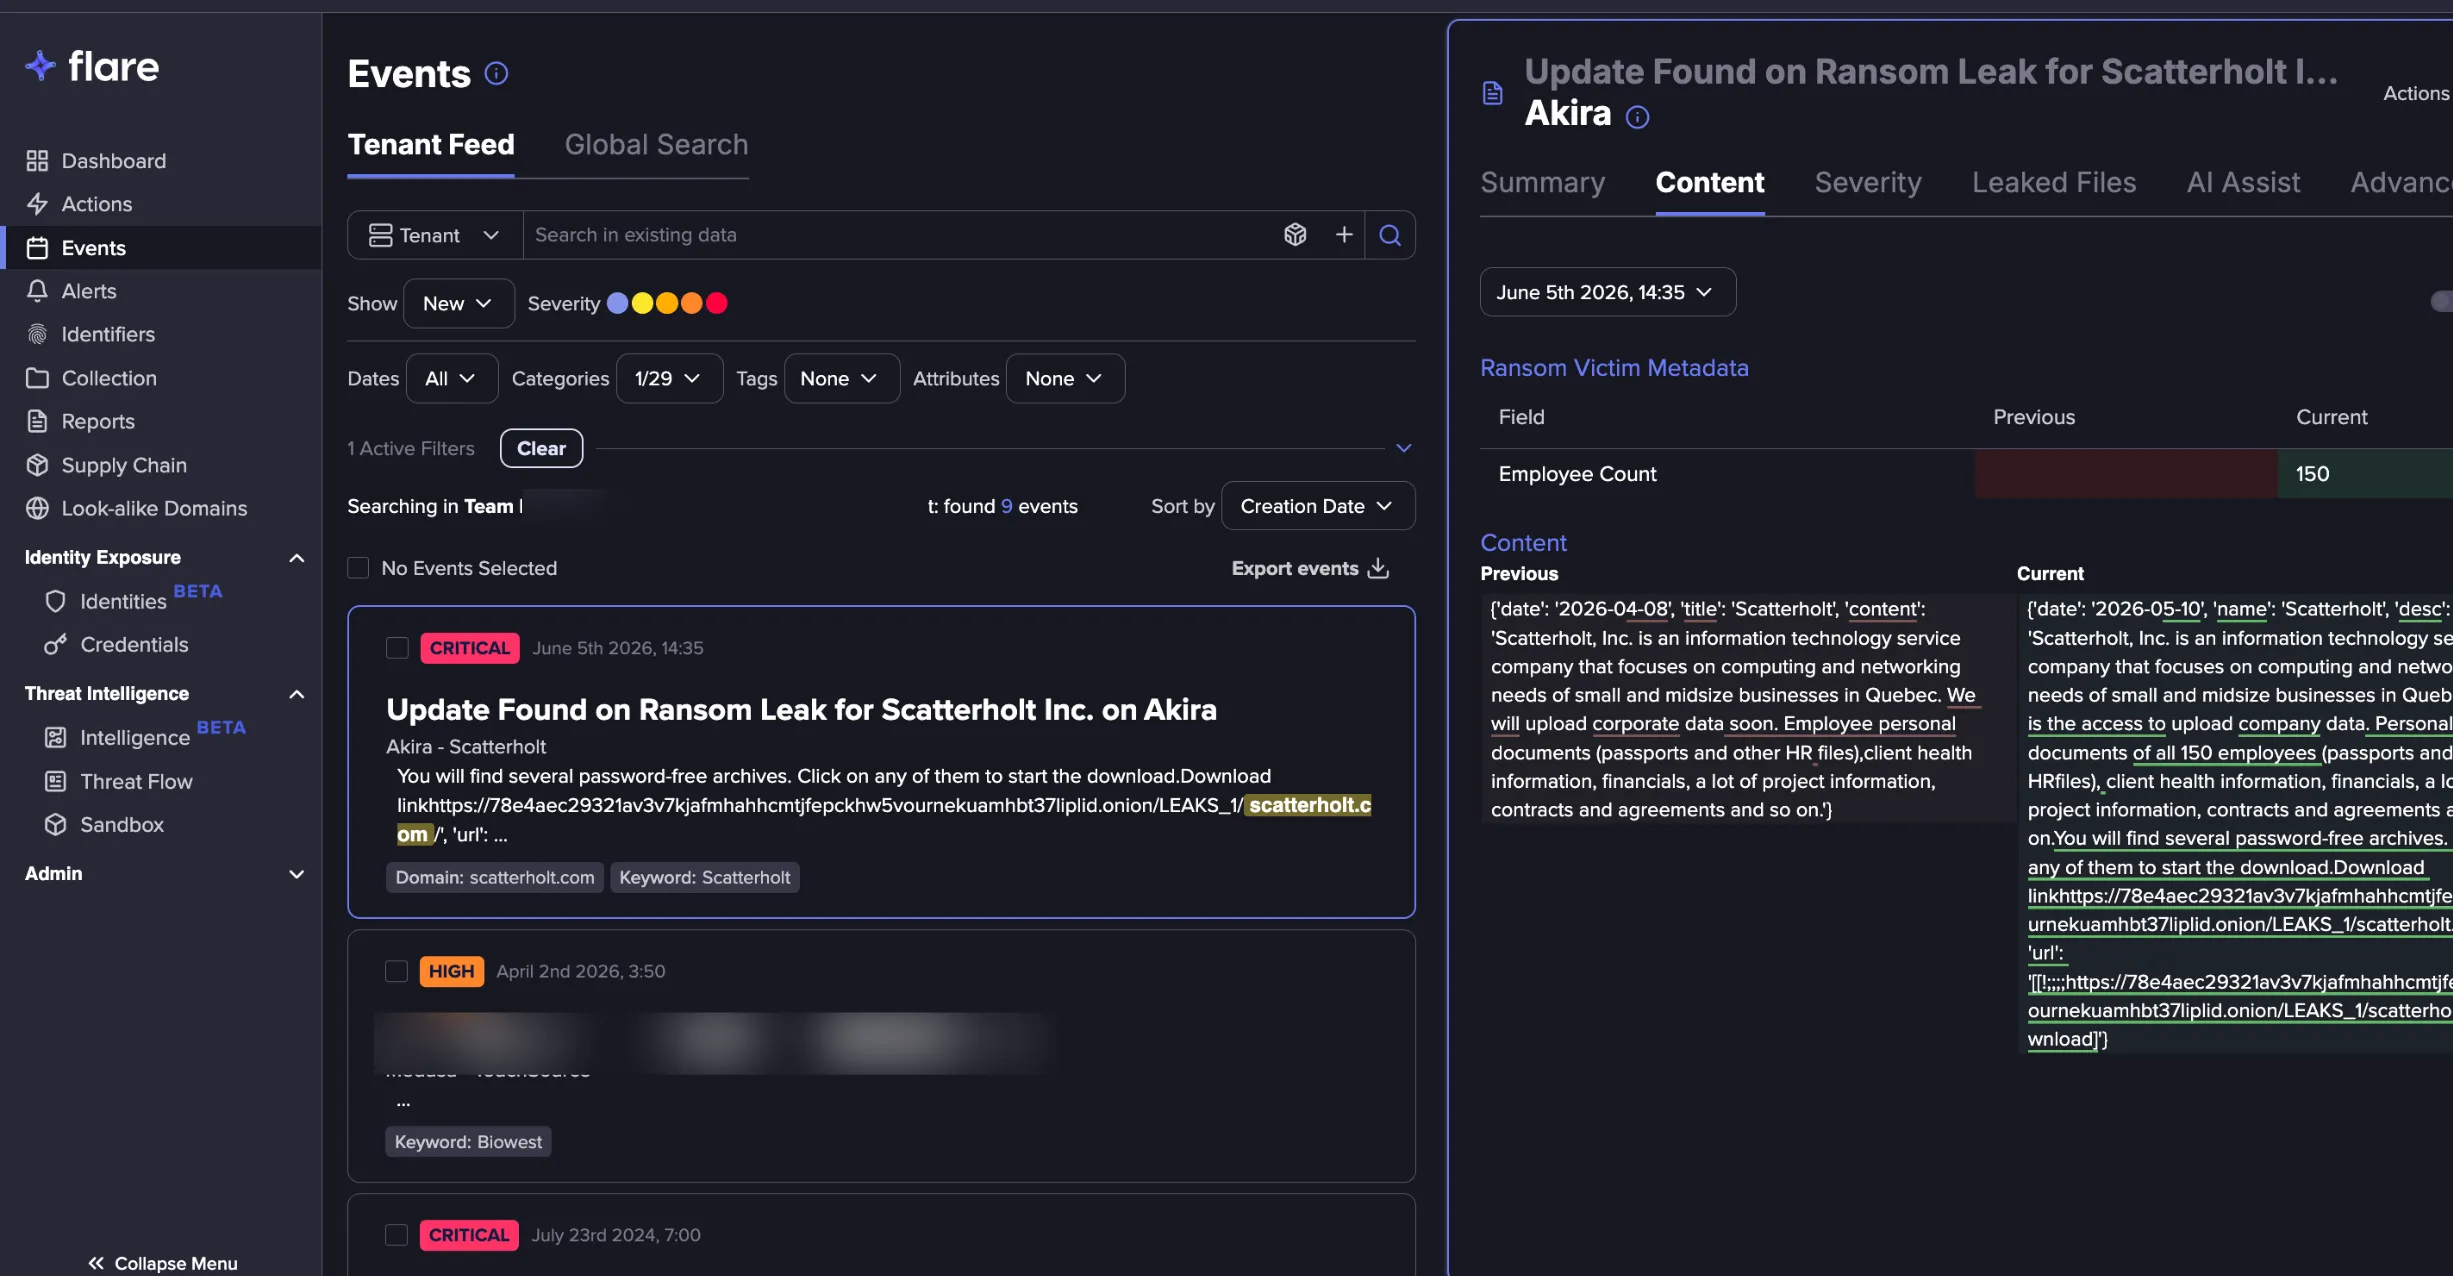Image resolution: width=2453 pixels, height=1276 pixels.
Task: Open Identifiers fingerprint icon
Action: [37, 334]
